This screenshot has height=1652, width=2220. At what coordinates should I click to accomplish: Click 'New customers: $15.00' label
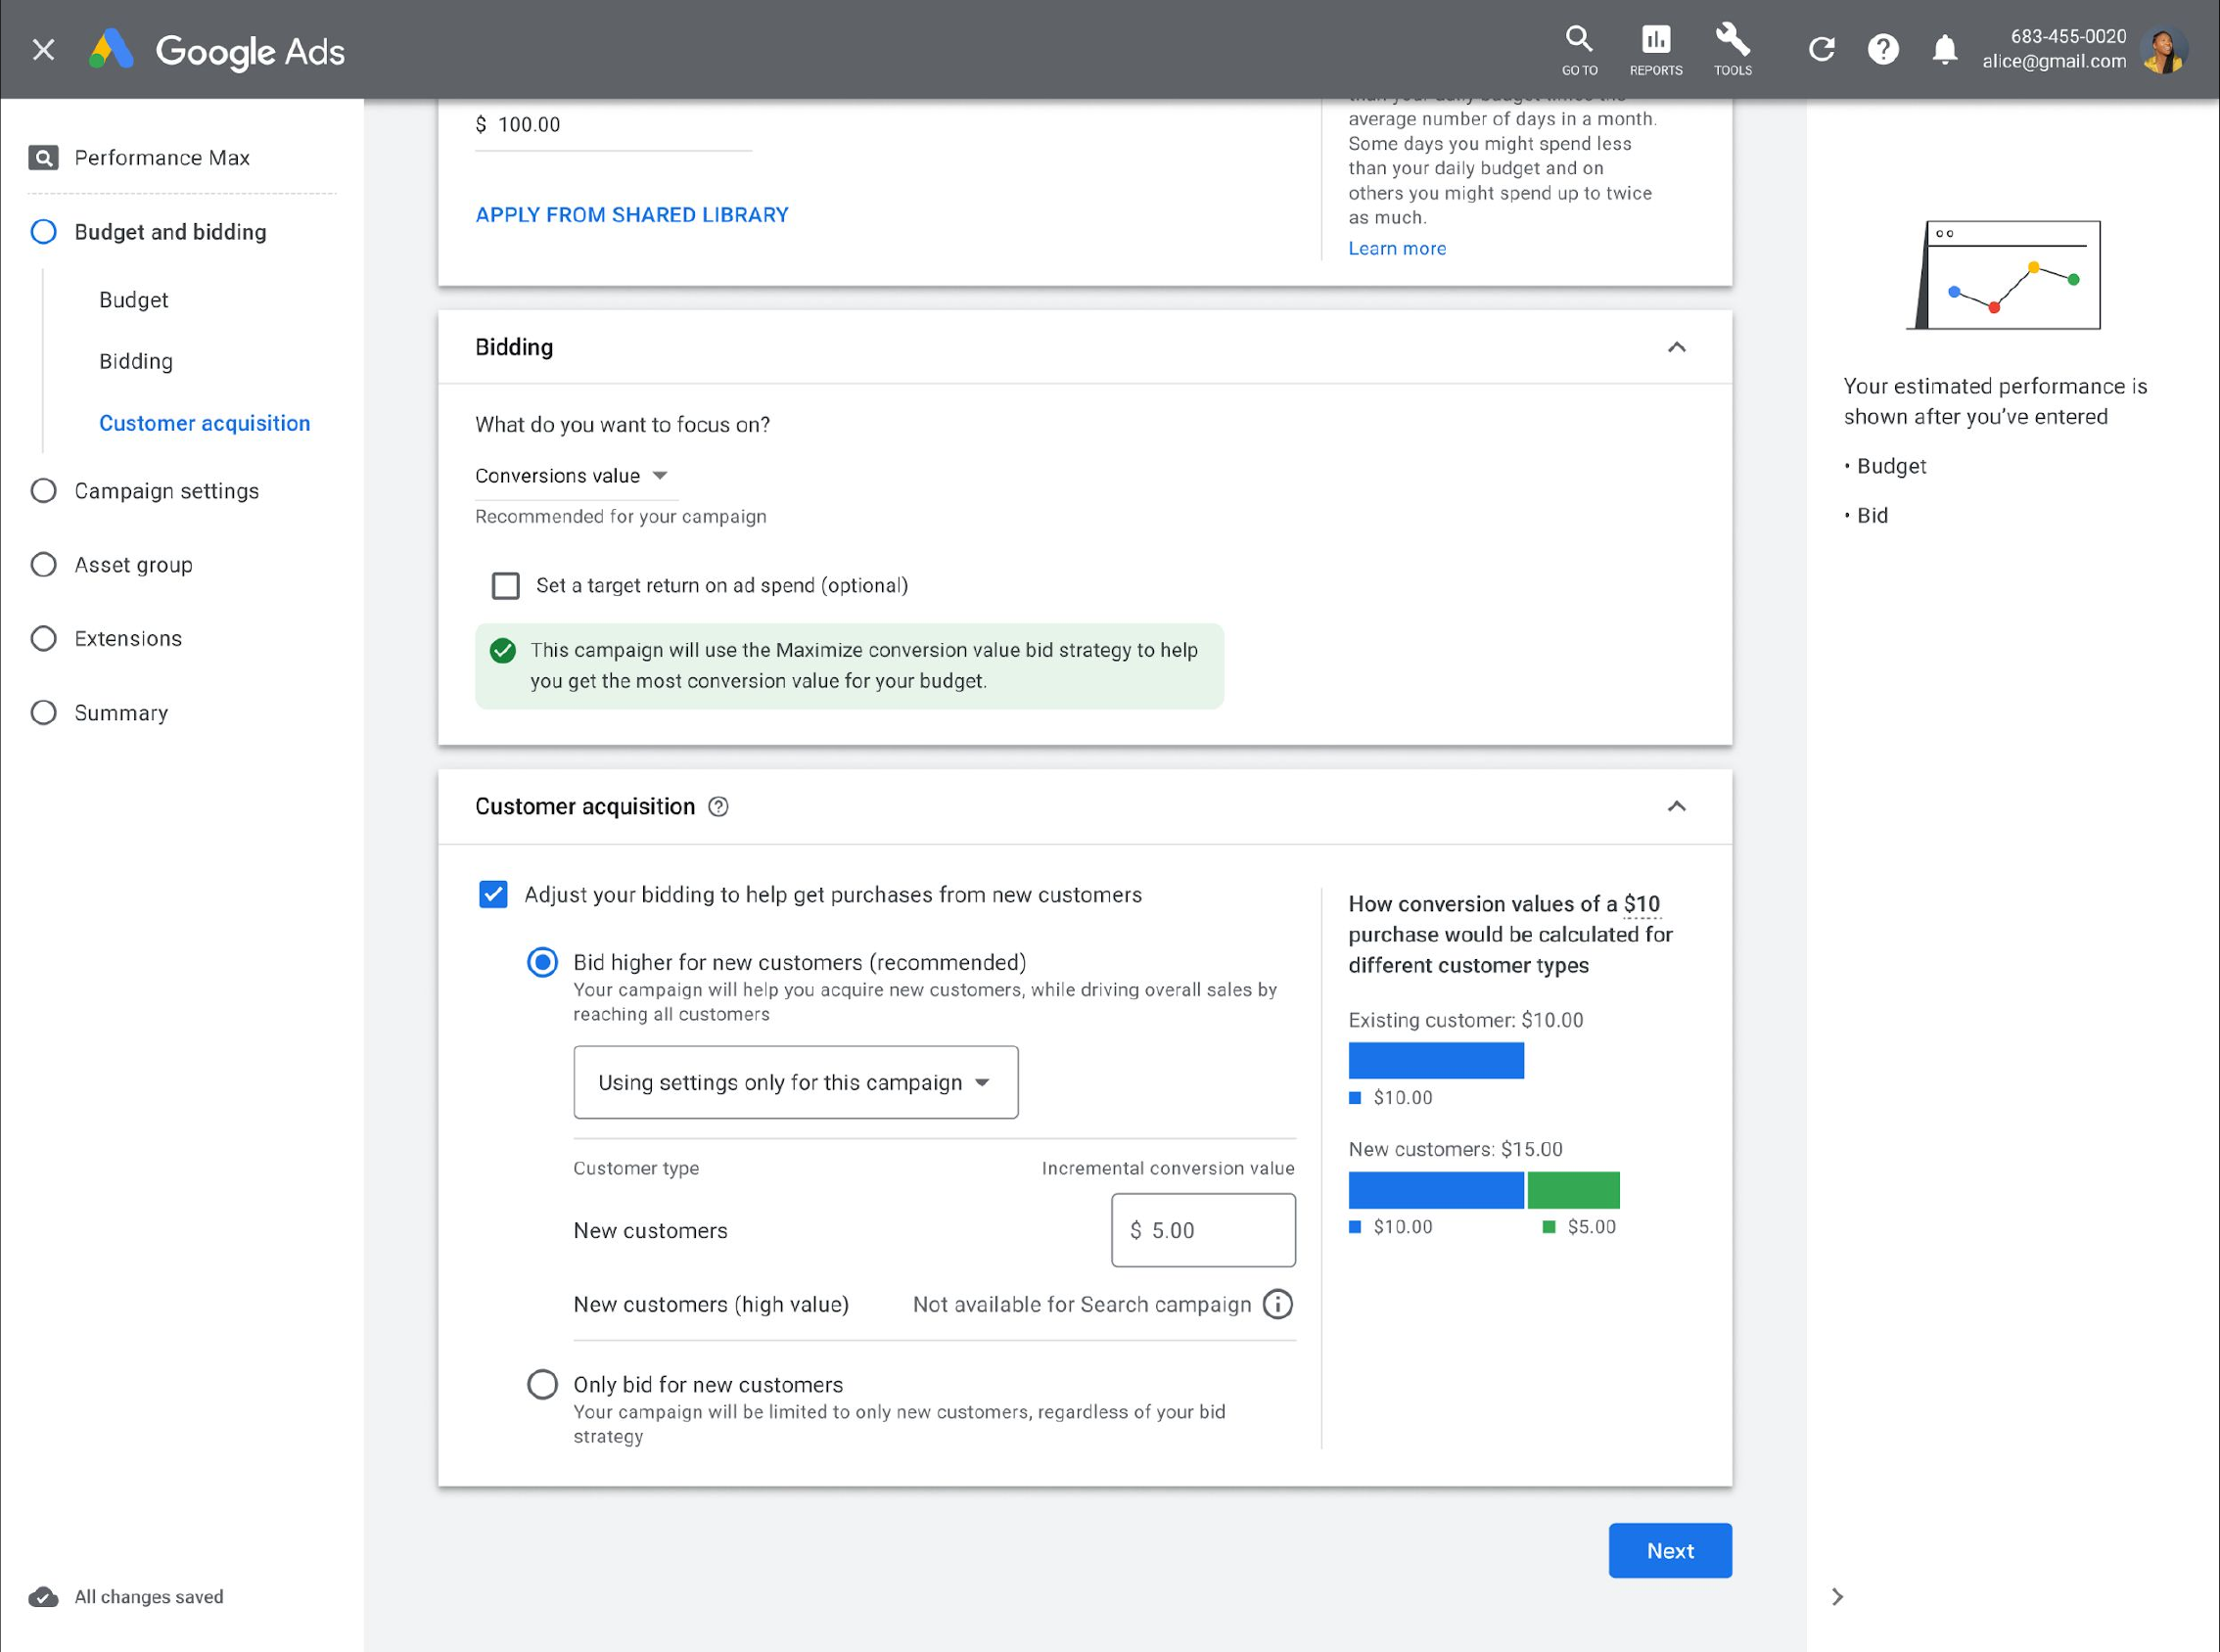click(1455, 1149)
